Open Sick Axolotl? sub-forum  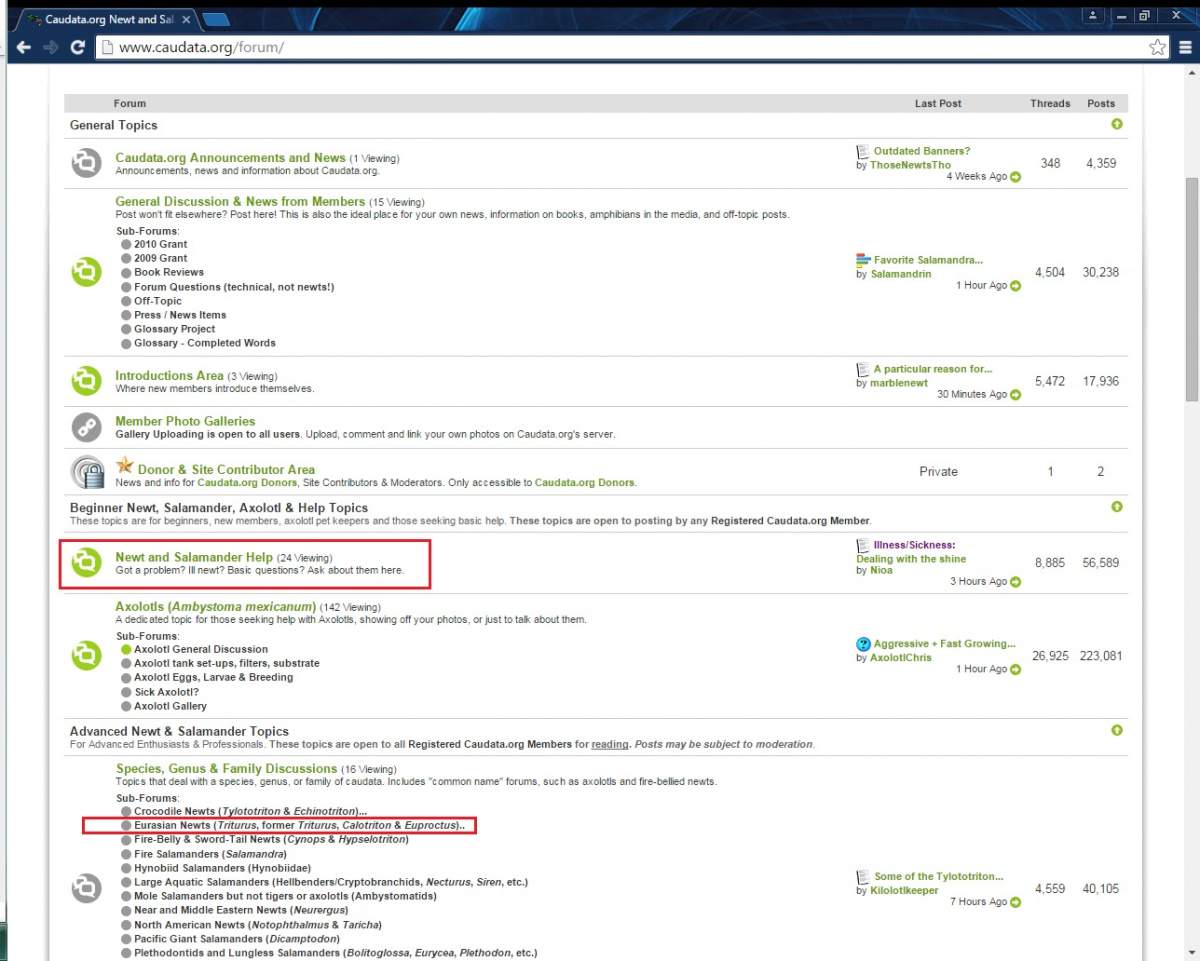[x=167, y=692]
